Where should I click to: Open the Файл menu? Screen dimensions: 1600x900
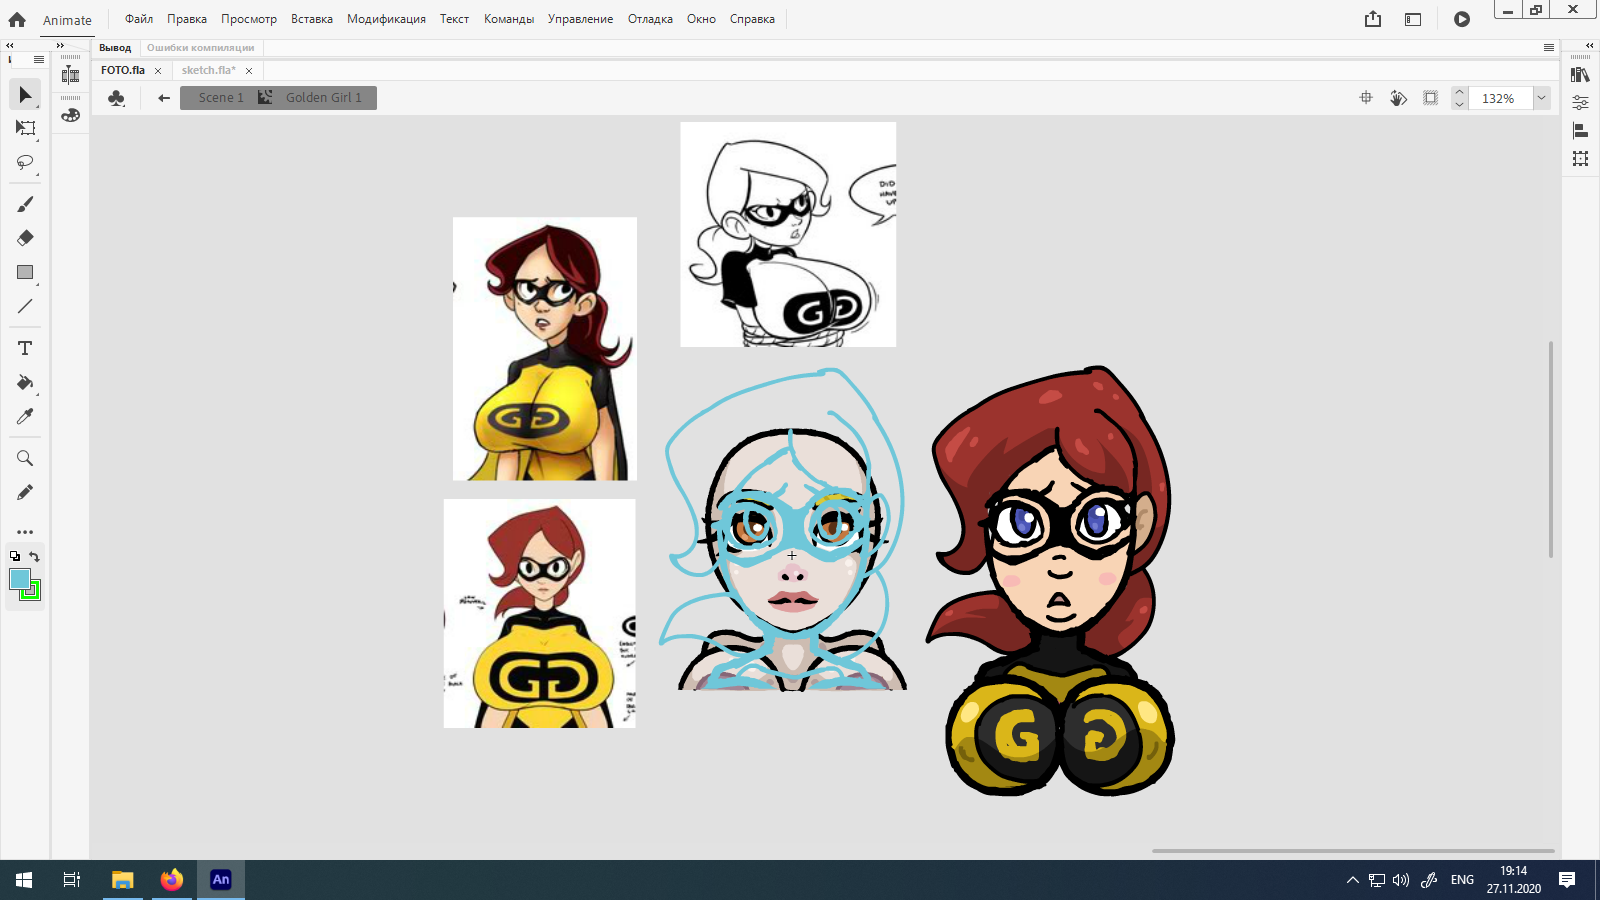click(x=139, y=19)
